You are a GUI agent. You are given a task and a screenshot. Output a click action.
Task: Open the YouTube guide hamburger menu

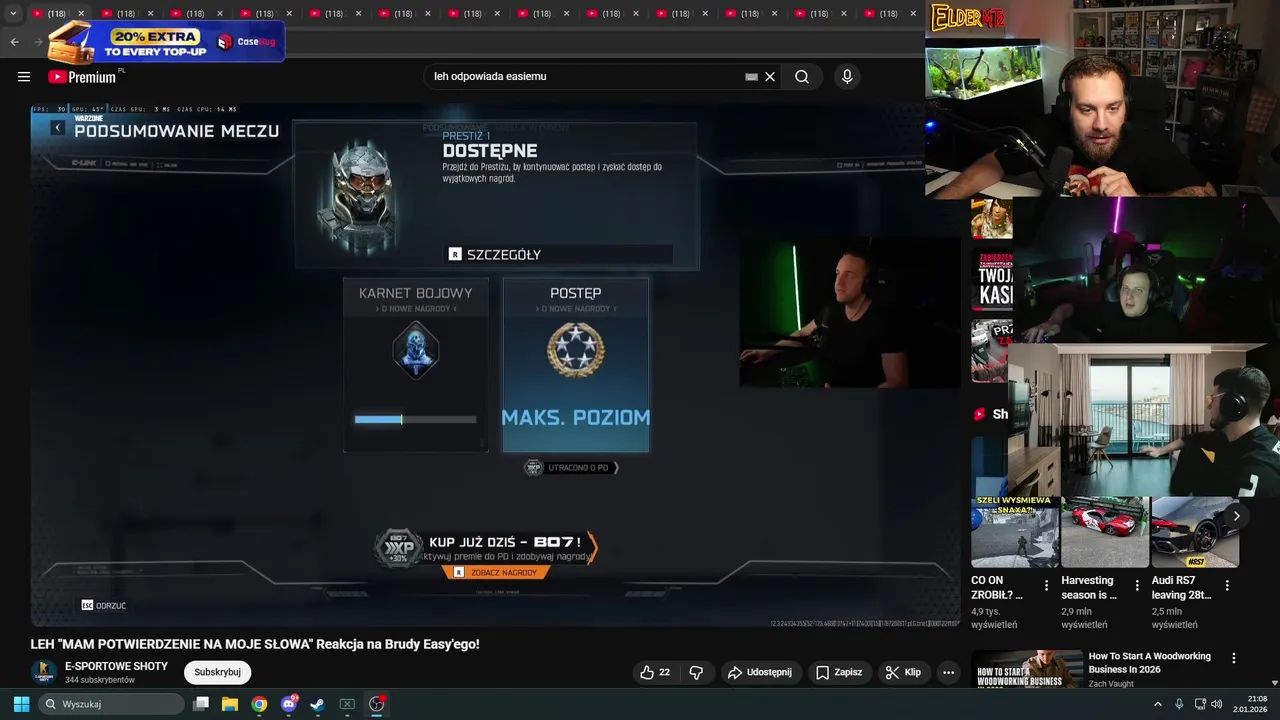point(24,77)
